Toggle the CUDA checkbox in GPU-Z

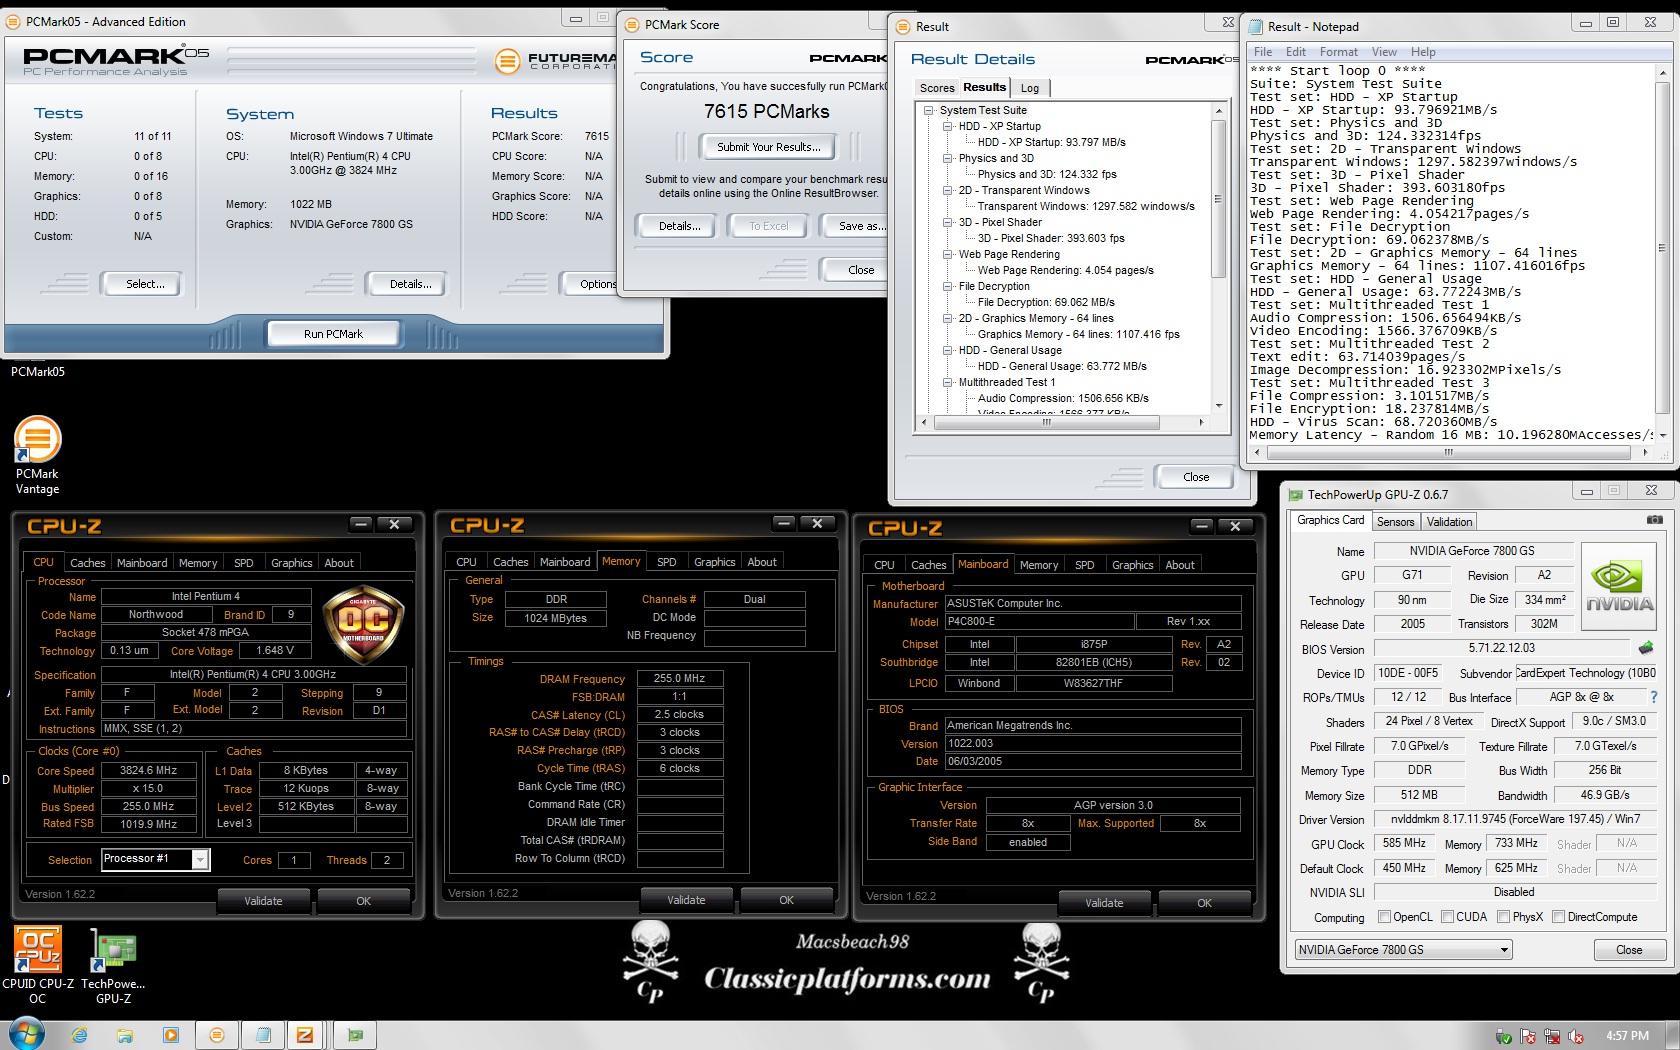click(1447, 916)
